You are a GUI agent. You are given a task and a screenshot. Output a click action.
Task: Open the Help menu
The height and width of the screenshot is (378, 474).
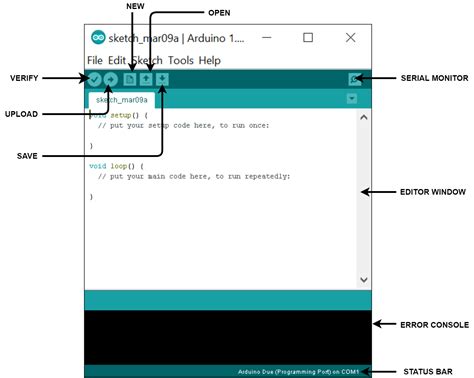[x=210, y=60]
